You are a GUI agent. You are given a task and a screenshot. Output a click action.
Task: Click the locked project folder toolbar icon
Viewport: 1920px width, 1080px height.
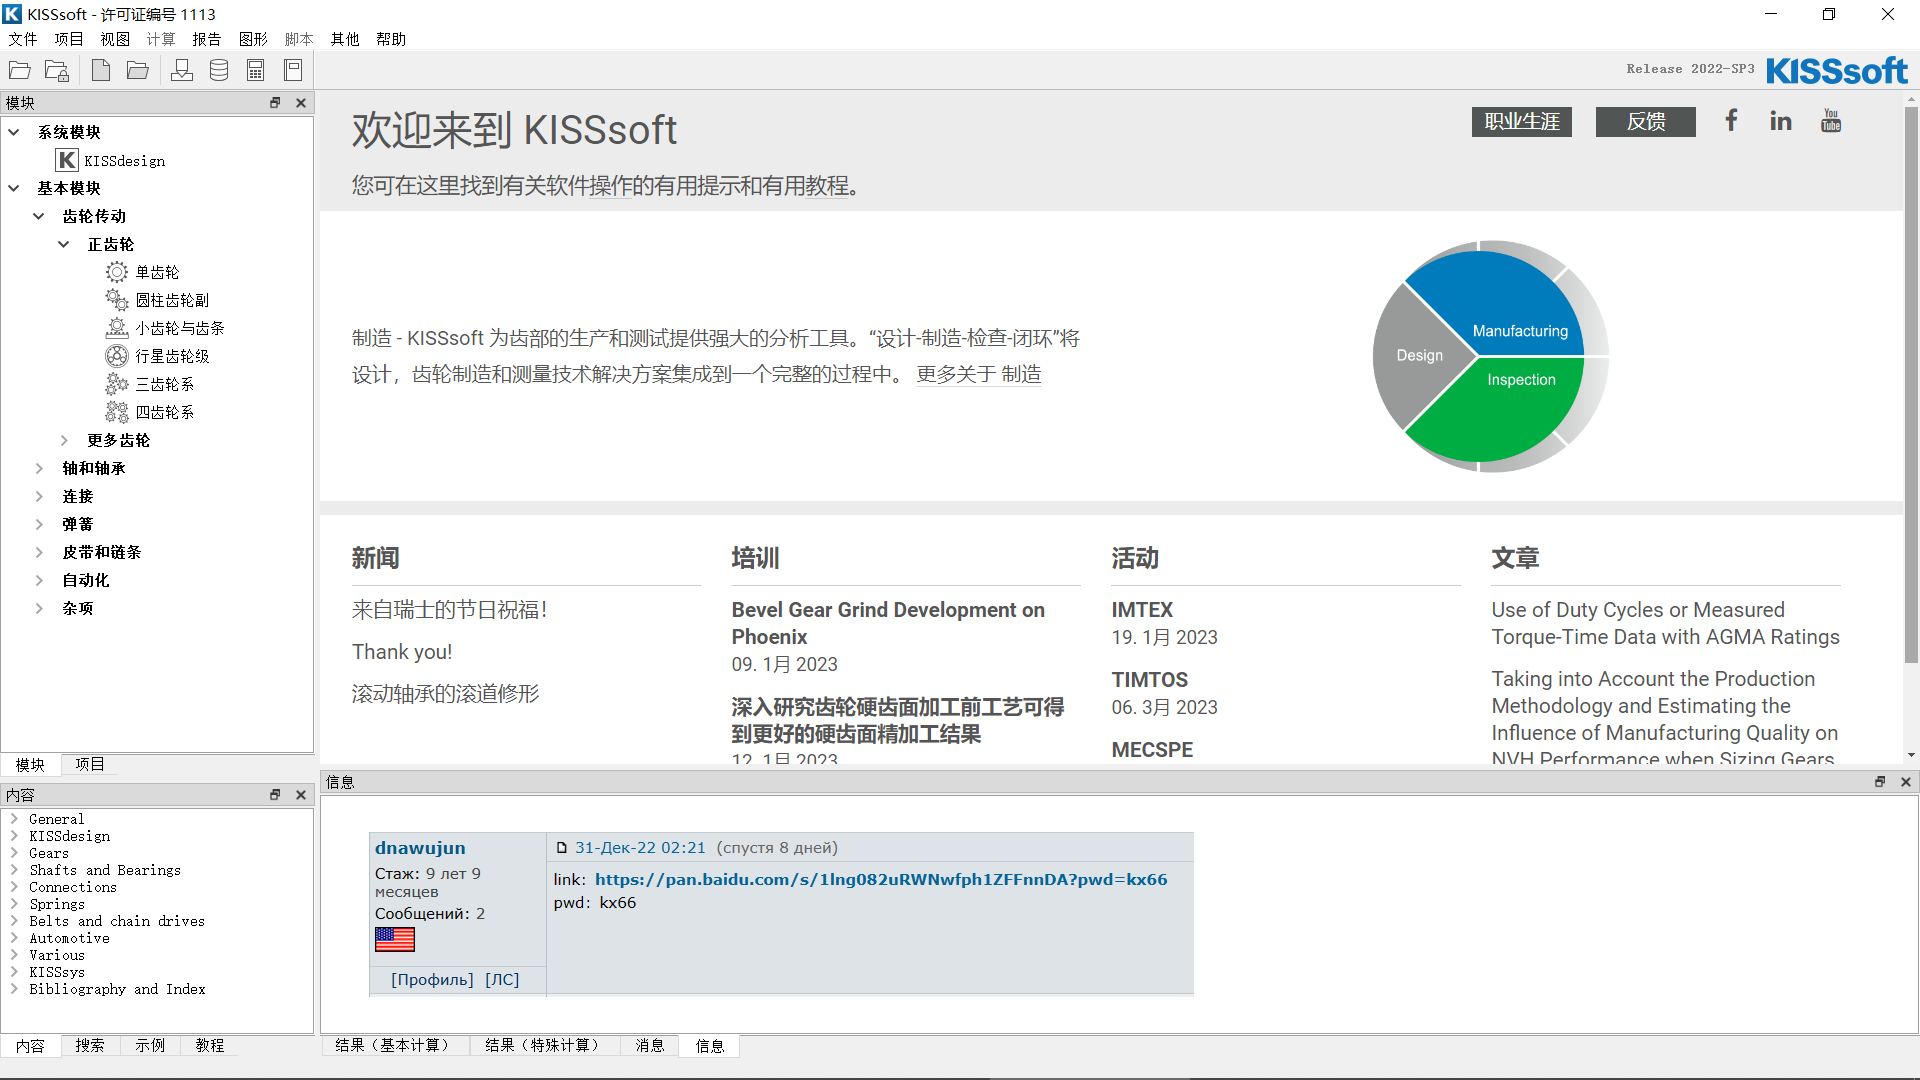click(58, 70)
